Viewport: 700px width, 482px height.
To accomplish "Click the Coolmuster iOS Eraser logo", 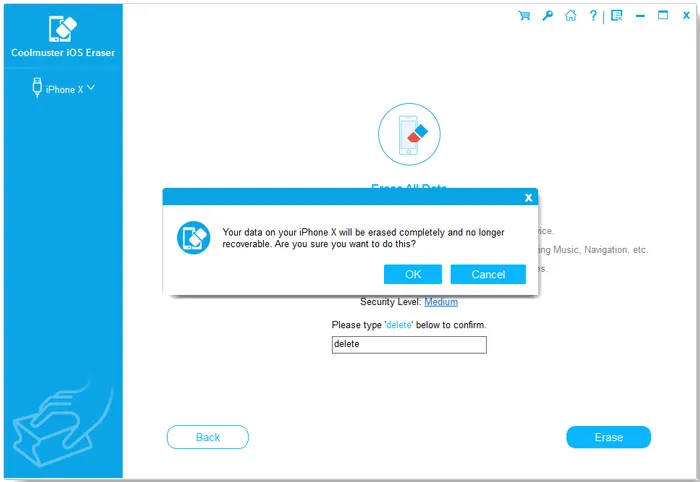I will [x=63, y=29].
